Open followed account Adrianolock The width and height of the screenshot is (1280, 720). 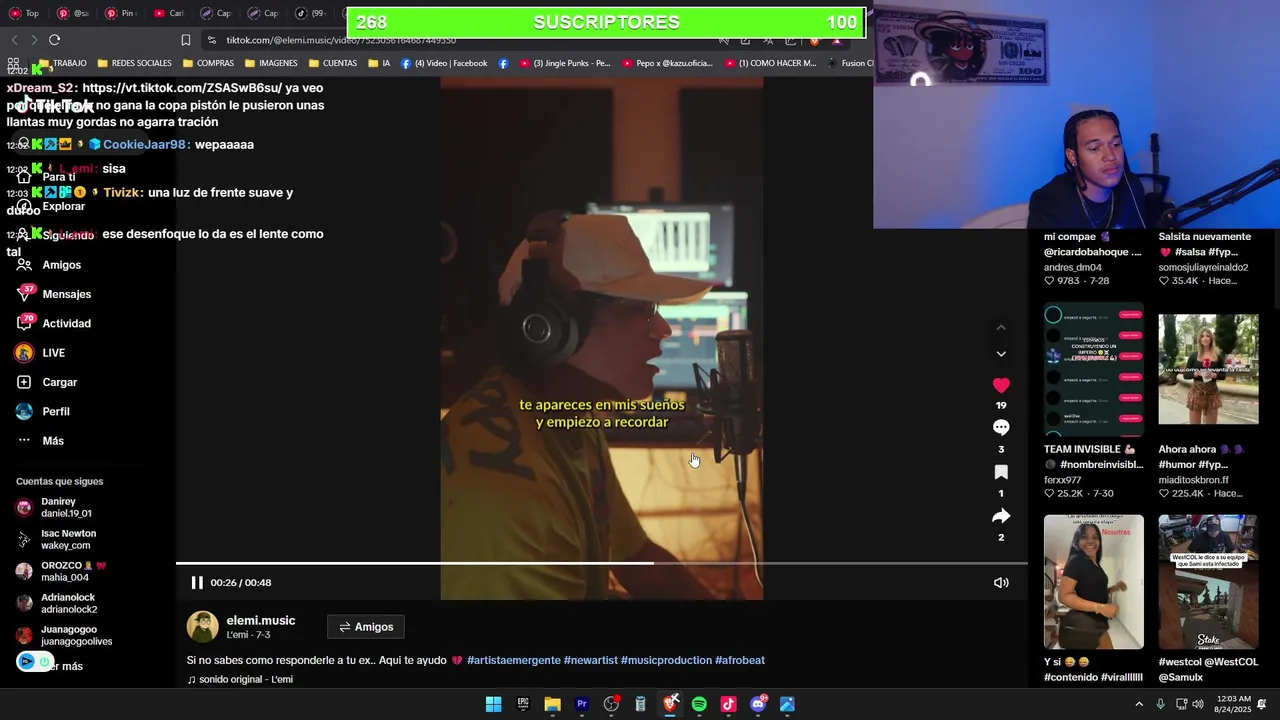click(x=58, y=603)
